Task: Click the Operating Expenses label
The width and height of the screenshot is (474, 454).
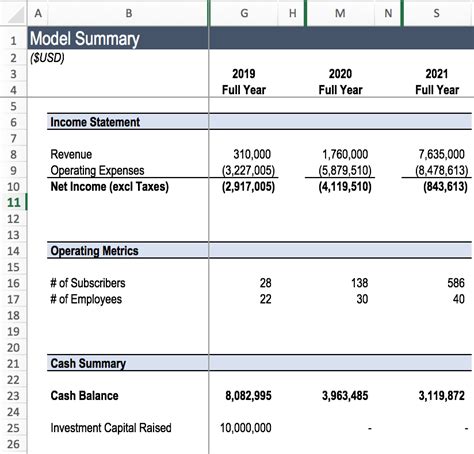Action: click(97, 170)
